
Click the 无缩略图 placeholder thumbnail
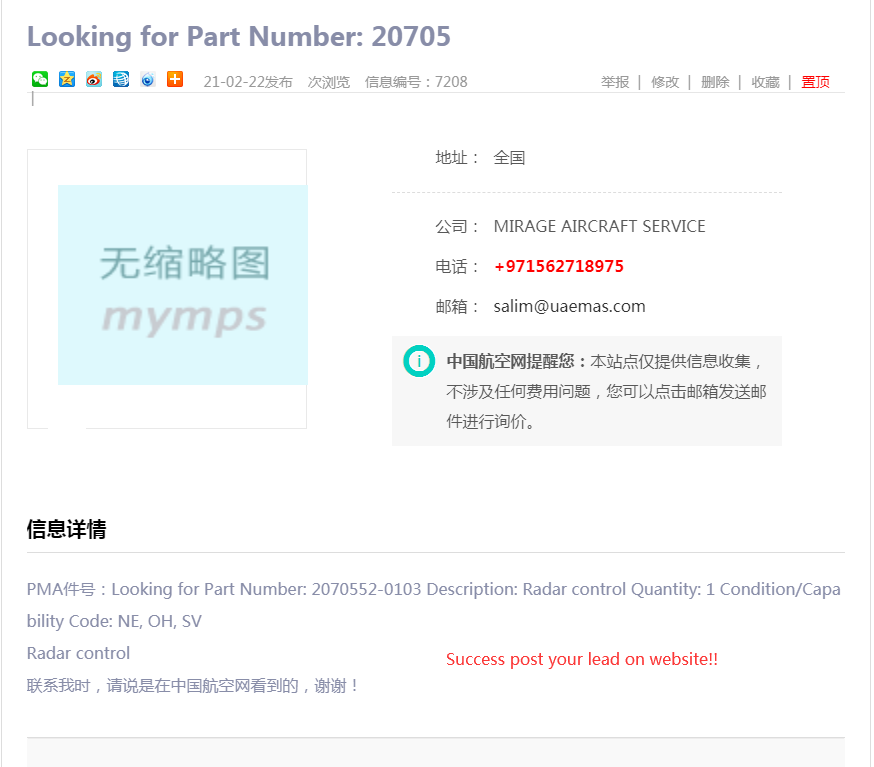182,285
